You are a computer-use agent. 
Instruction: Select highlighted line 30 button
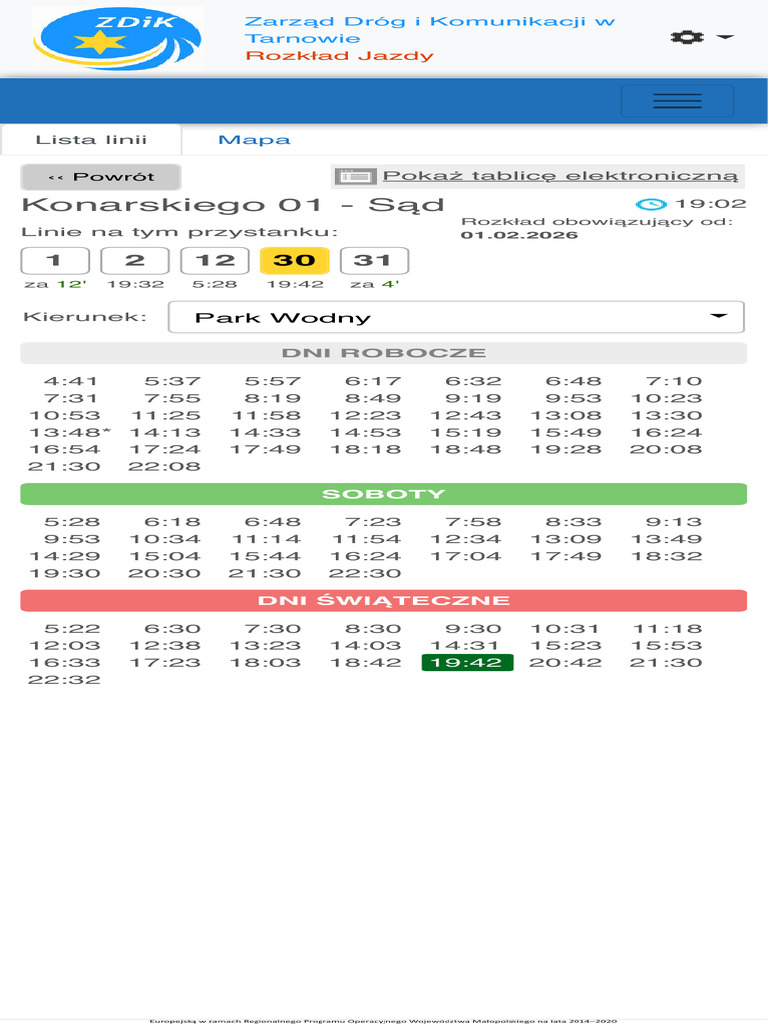coord(295,261)
